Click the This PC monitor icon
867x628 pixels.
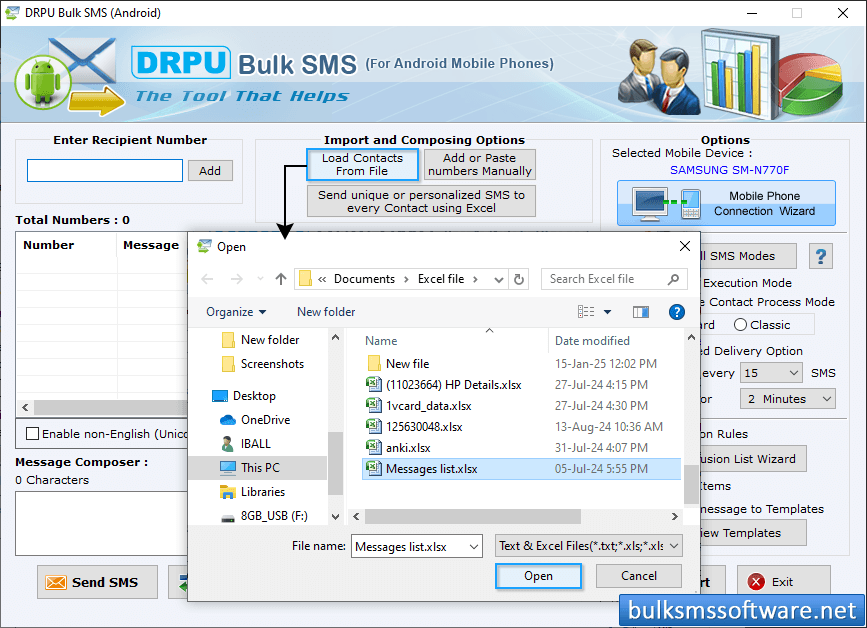tap(228, 468)
